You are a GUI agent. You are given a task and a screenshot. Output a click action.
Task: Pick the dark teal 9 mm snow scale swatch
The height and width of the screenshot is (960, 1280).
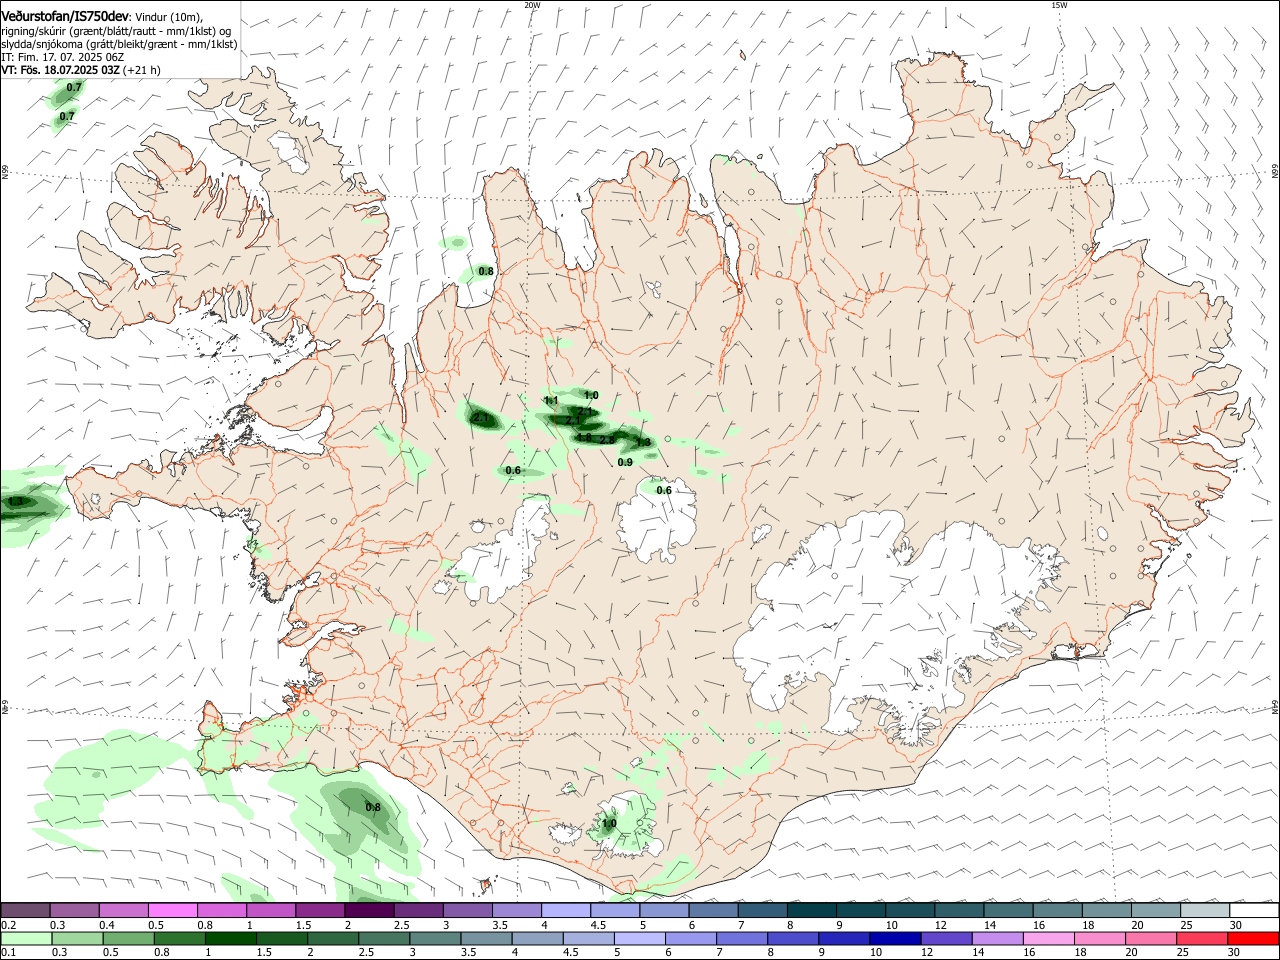861,910
